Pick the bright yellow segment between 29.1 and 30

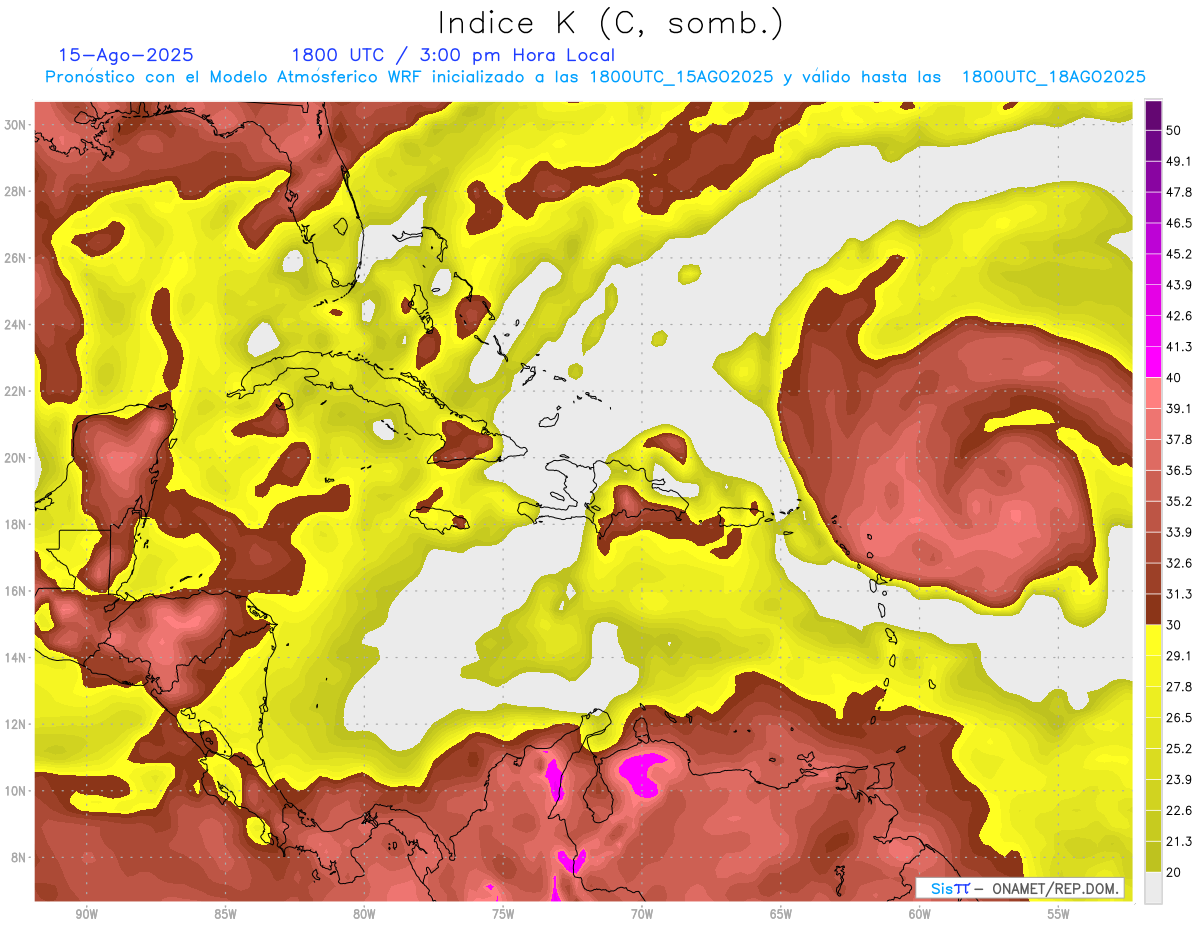pos(1153,640)
